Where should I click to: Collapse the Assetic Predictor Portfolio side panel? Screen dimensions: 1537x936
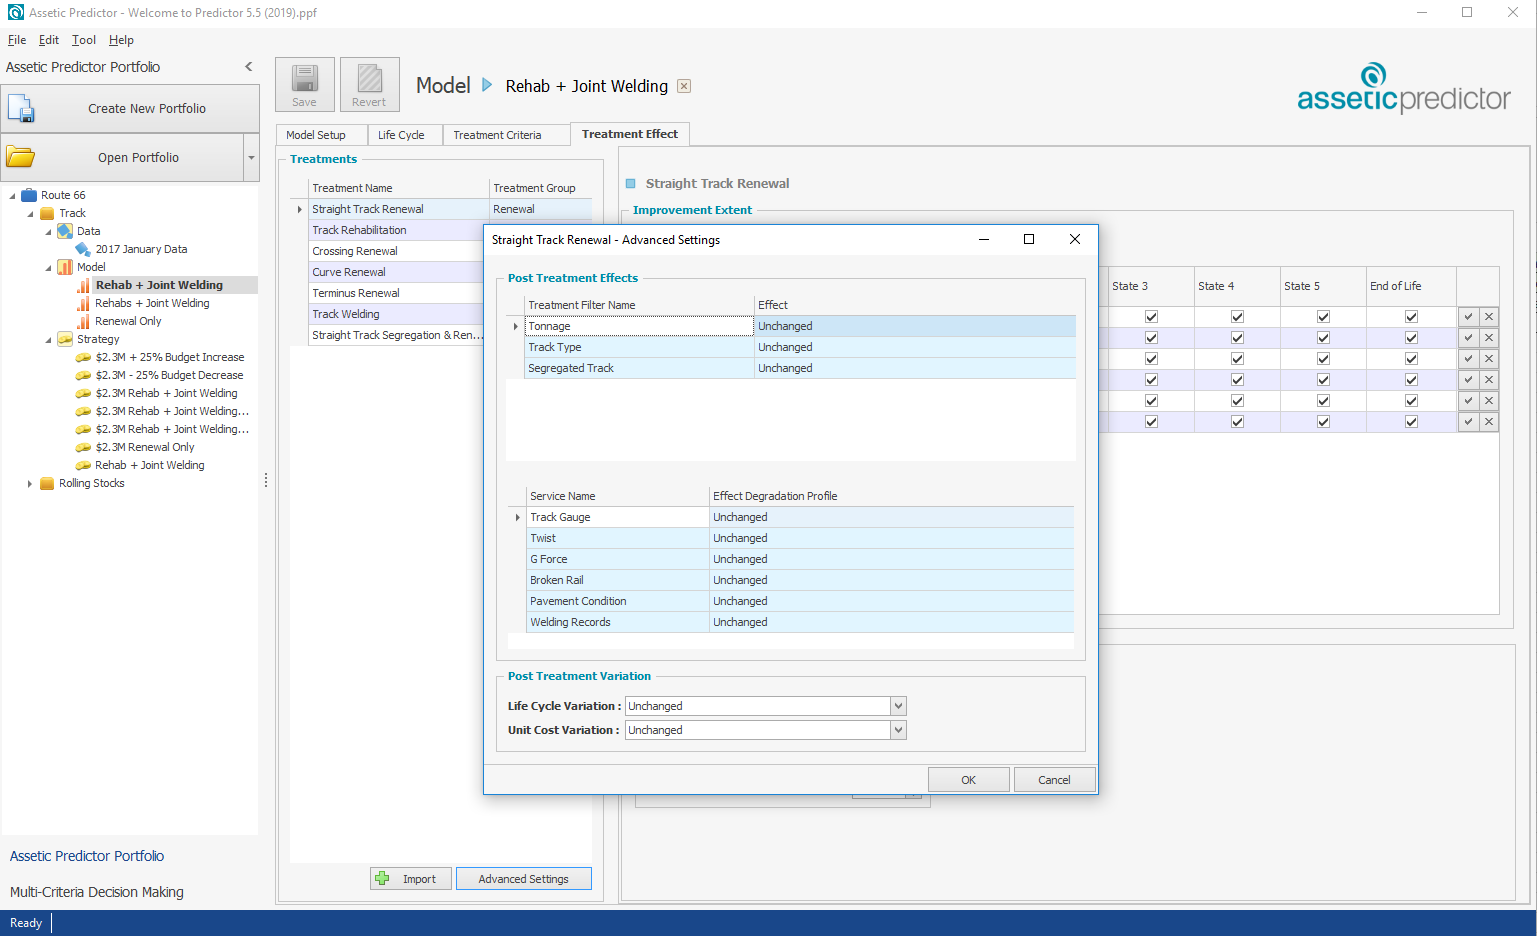click(249, 67)
